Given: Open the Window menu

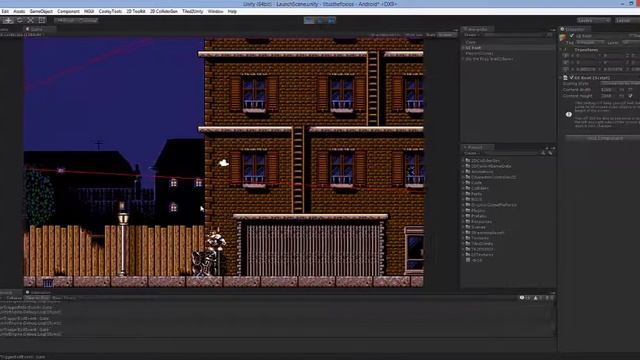Looking at the screenshot, I should tap(215, 11).
